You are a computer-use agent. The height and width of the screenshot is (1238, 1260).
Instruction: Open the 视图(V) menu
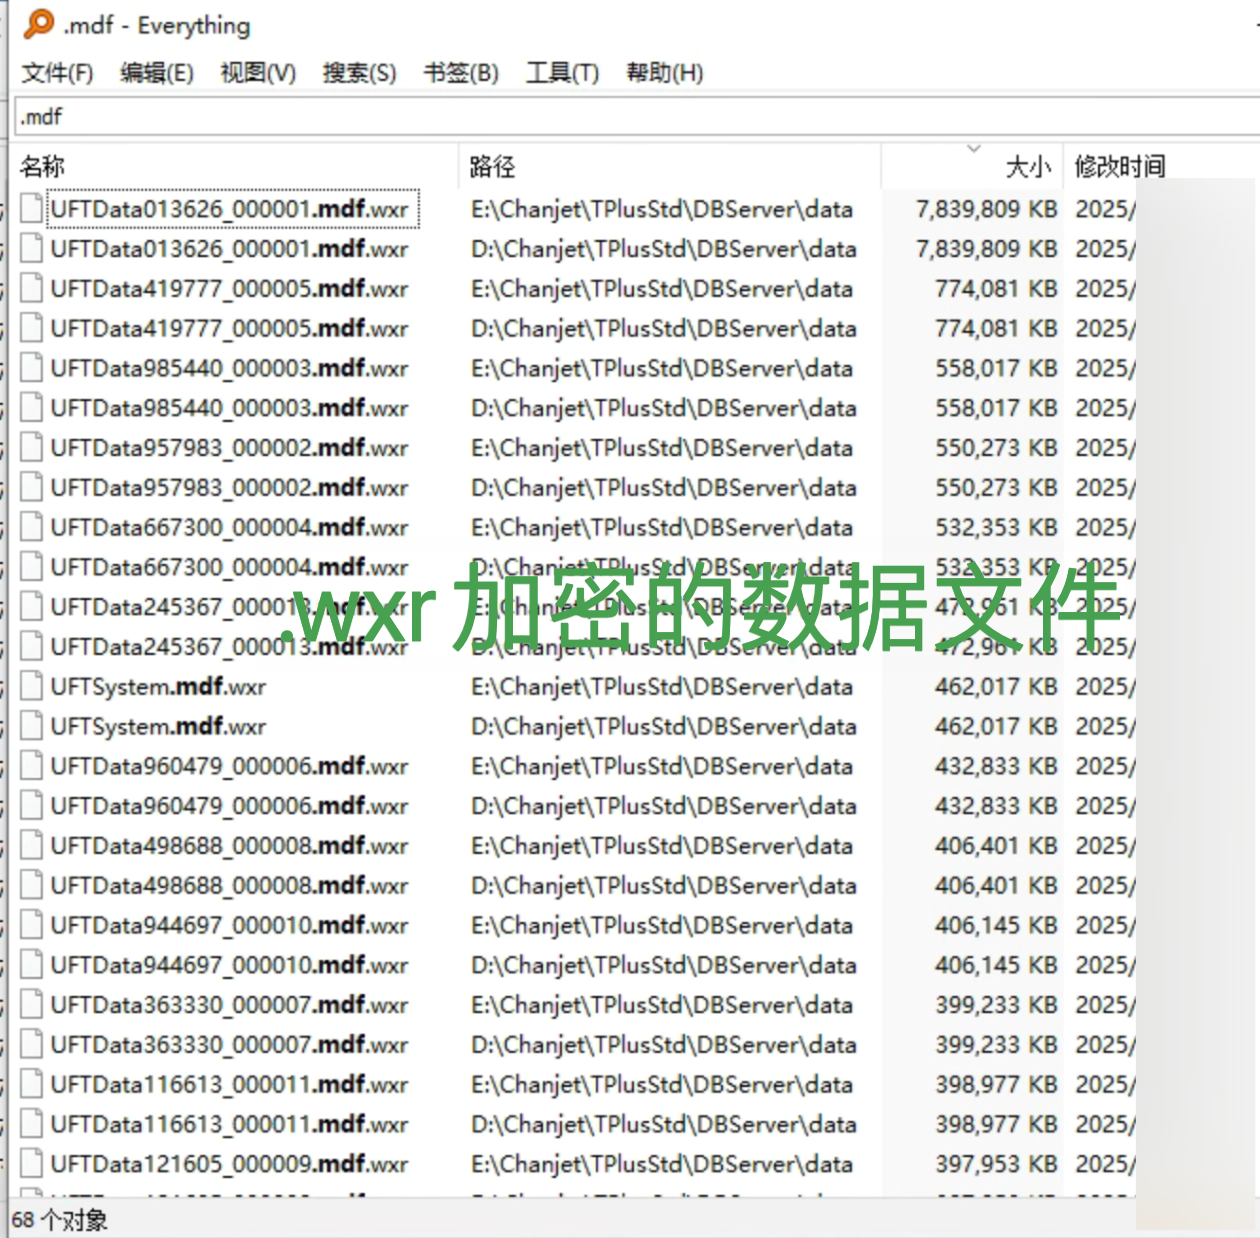click(258, 73)
